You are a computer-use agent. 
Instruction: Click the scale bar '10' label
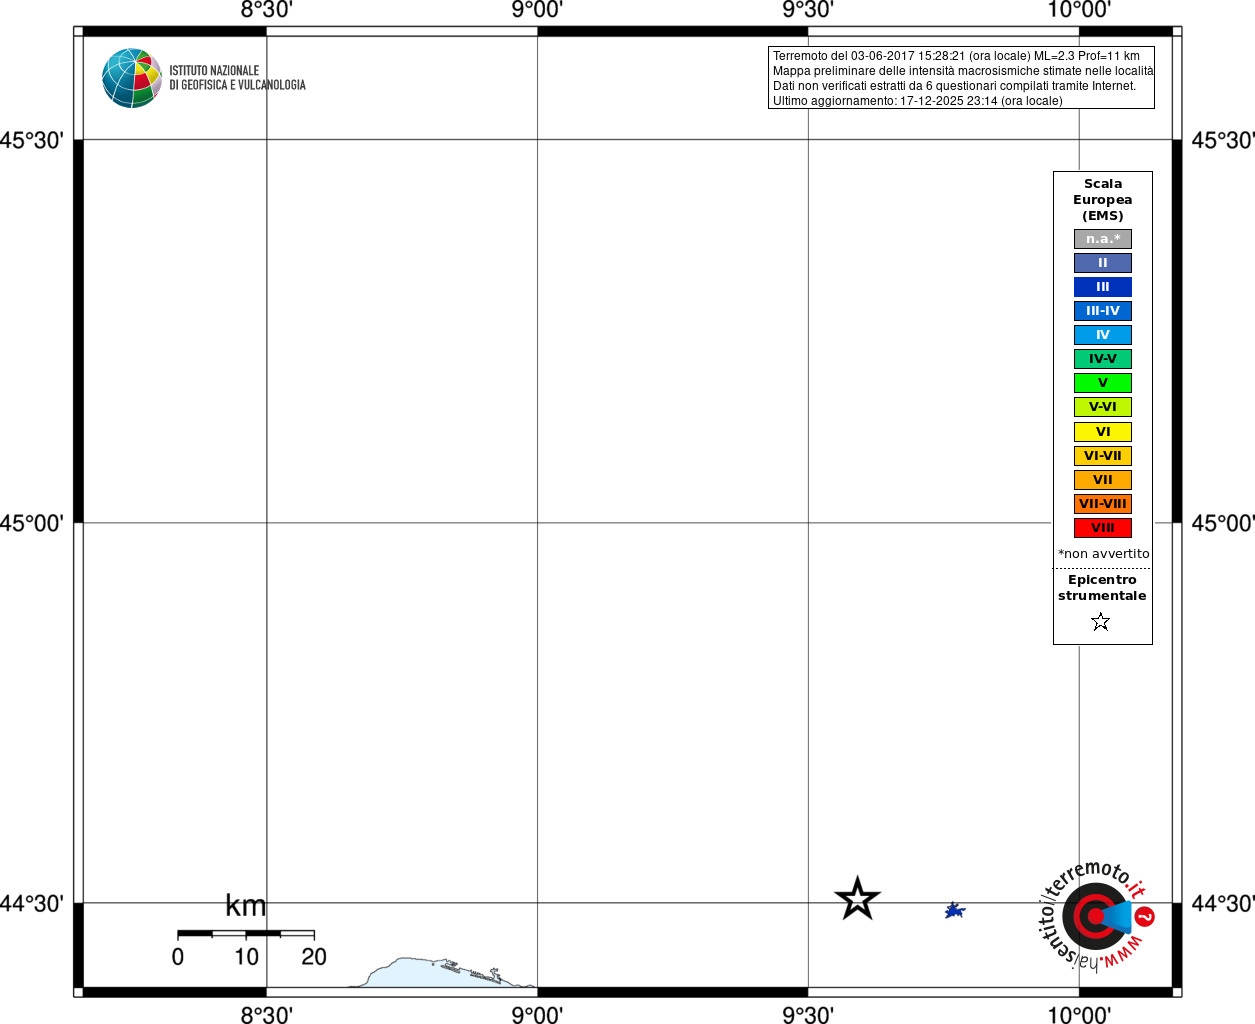point(246,957)
